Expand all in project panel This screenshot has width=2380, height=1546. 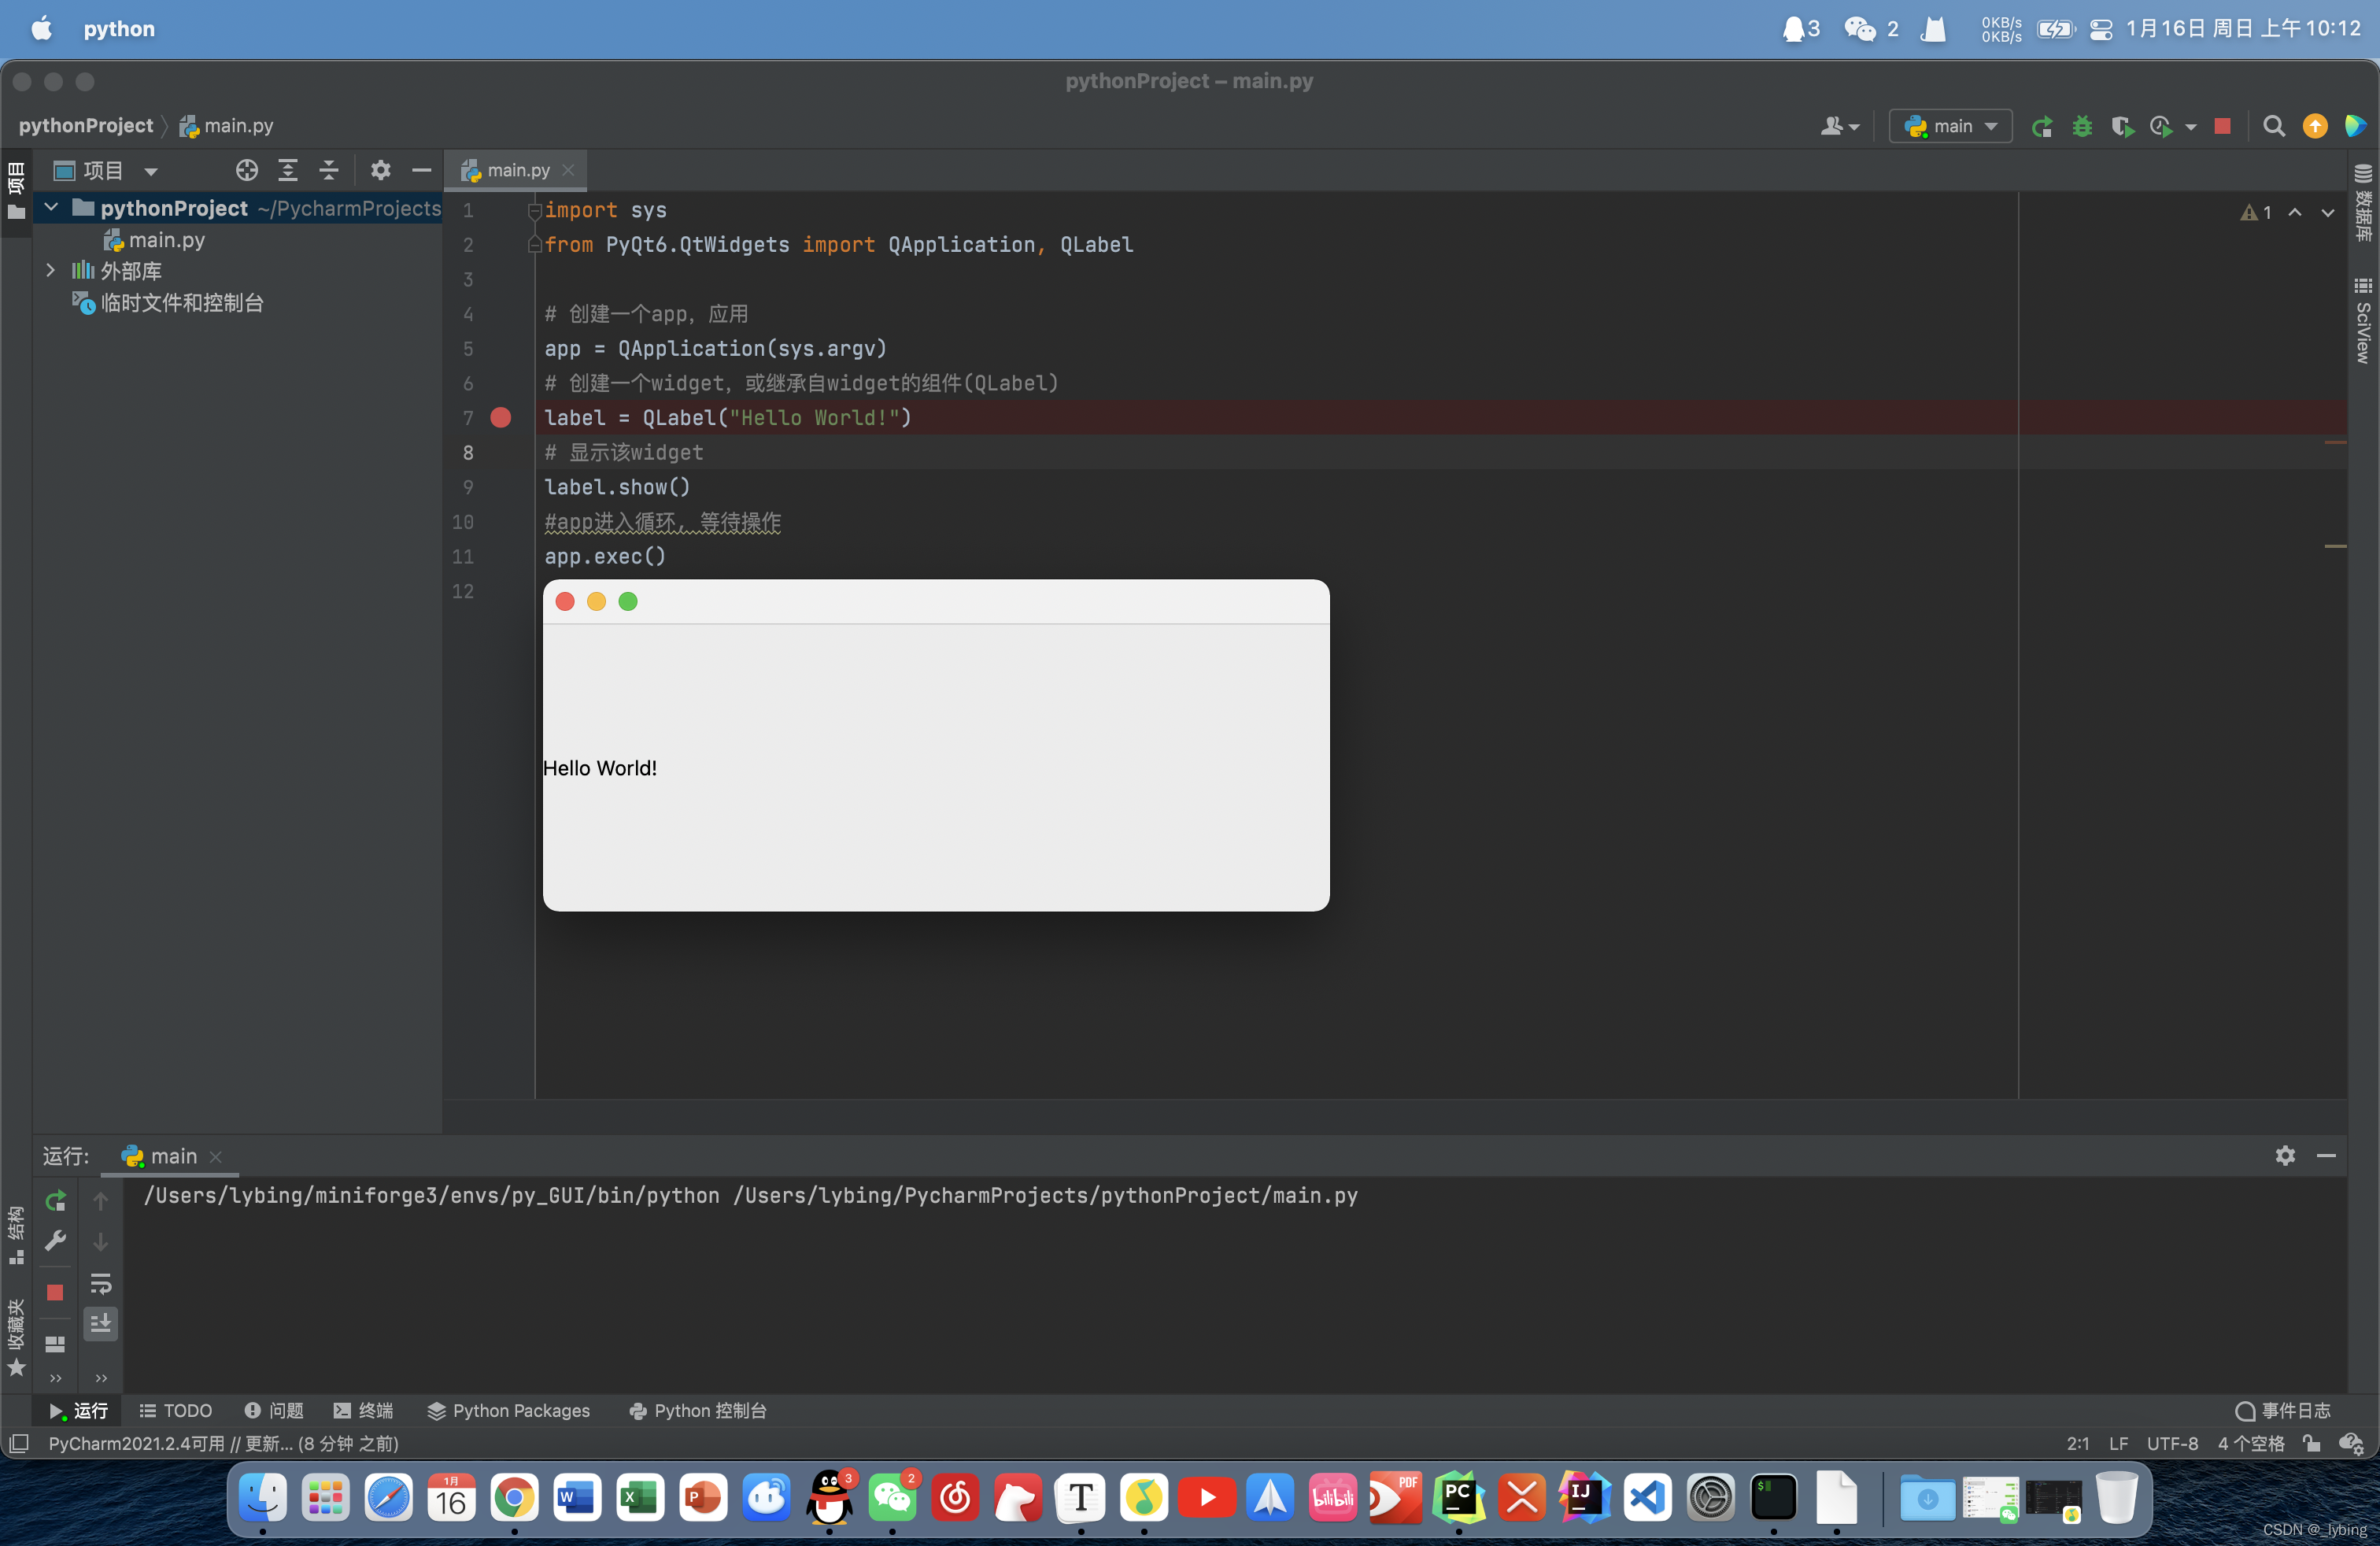288,170
